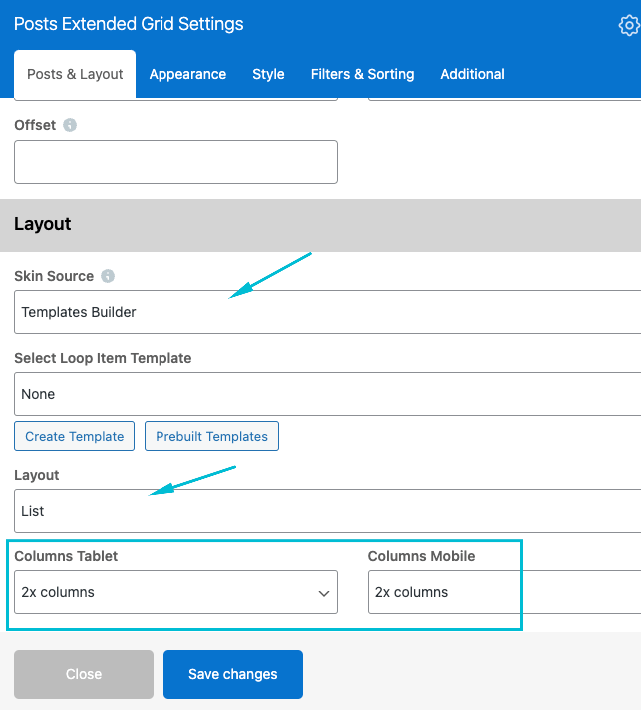Open the Layout dropdown showing List
This screenshot has width=641, height=710.
(x=327, y=511)
